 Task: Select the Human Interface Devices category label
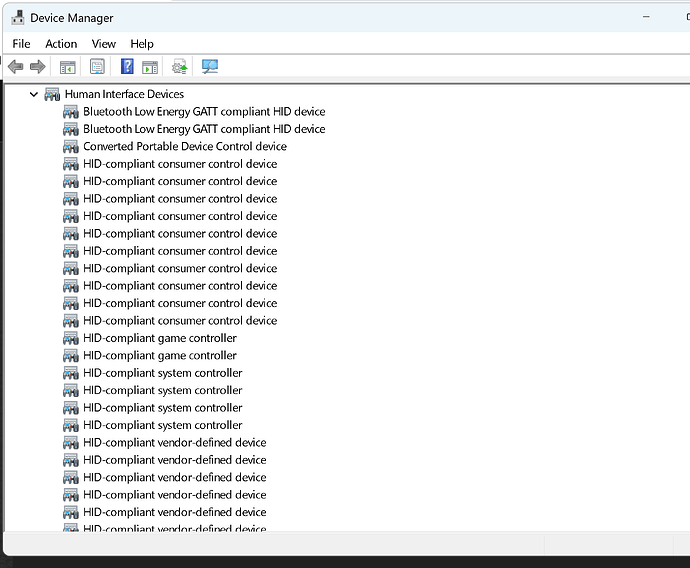[x=138, y=94]
